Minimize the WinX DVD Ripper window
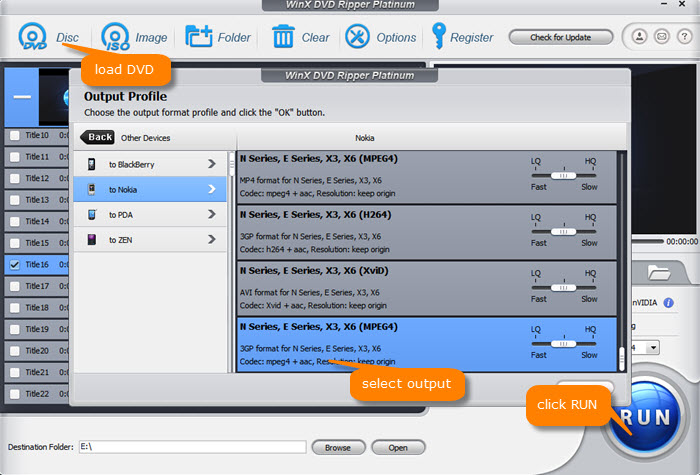The height and width of the screenshot is (475, 700). click(664, 4)
